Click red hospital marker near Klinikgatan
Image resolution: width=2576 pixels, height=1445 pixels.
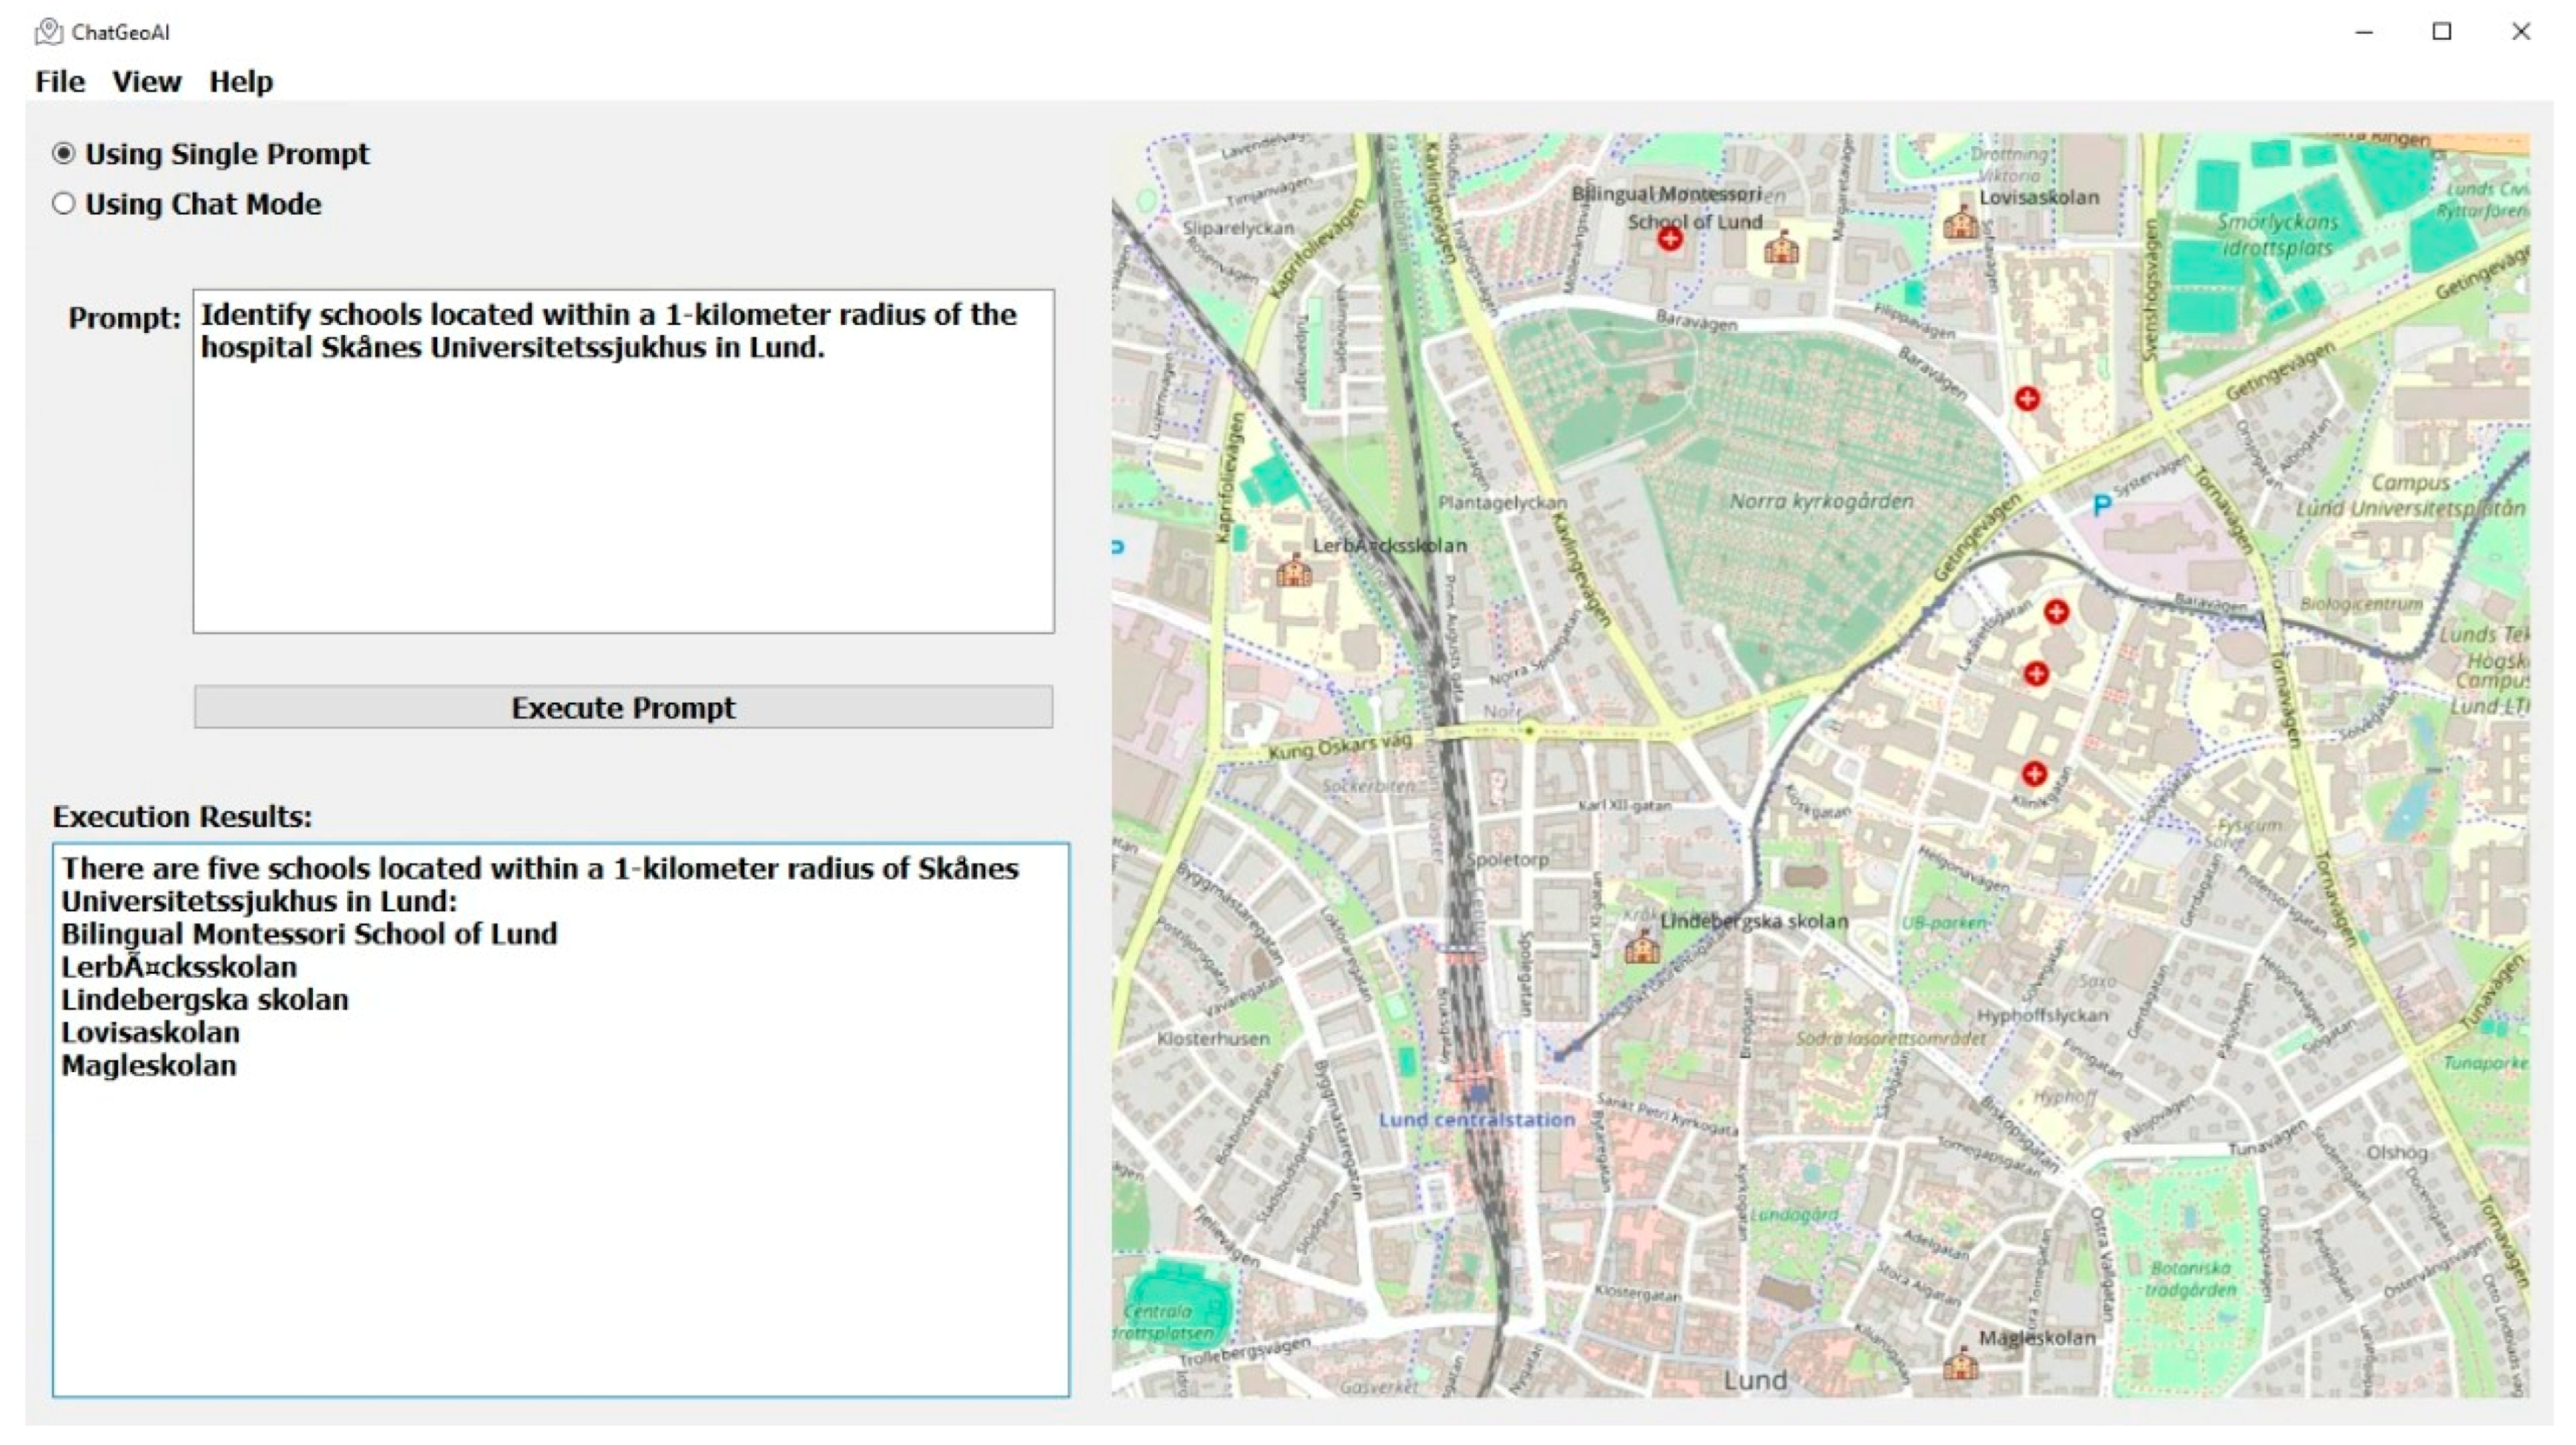tap(2034, 773)
